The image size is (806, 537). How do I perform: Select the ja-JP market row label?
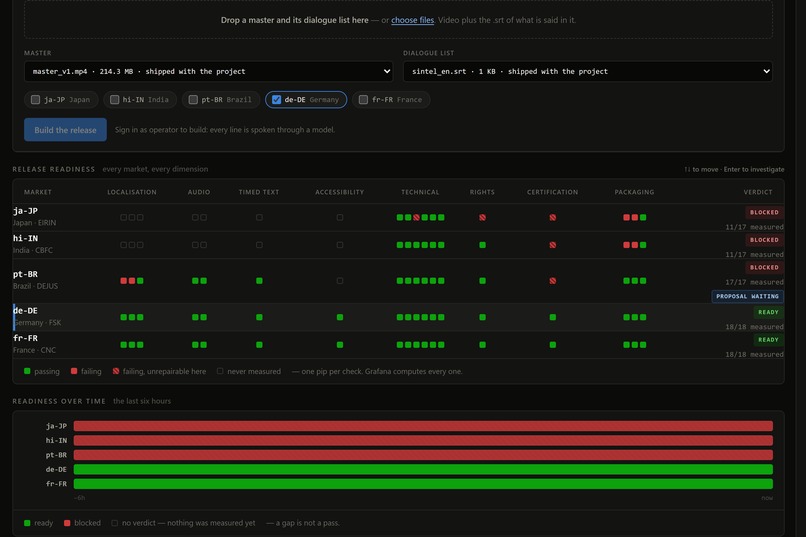coord(25,211)
